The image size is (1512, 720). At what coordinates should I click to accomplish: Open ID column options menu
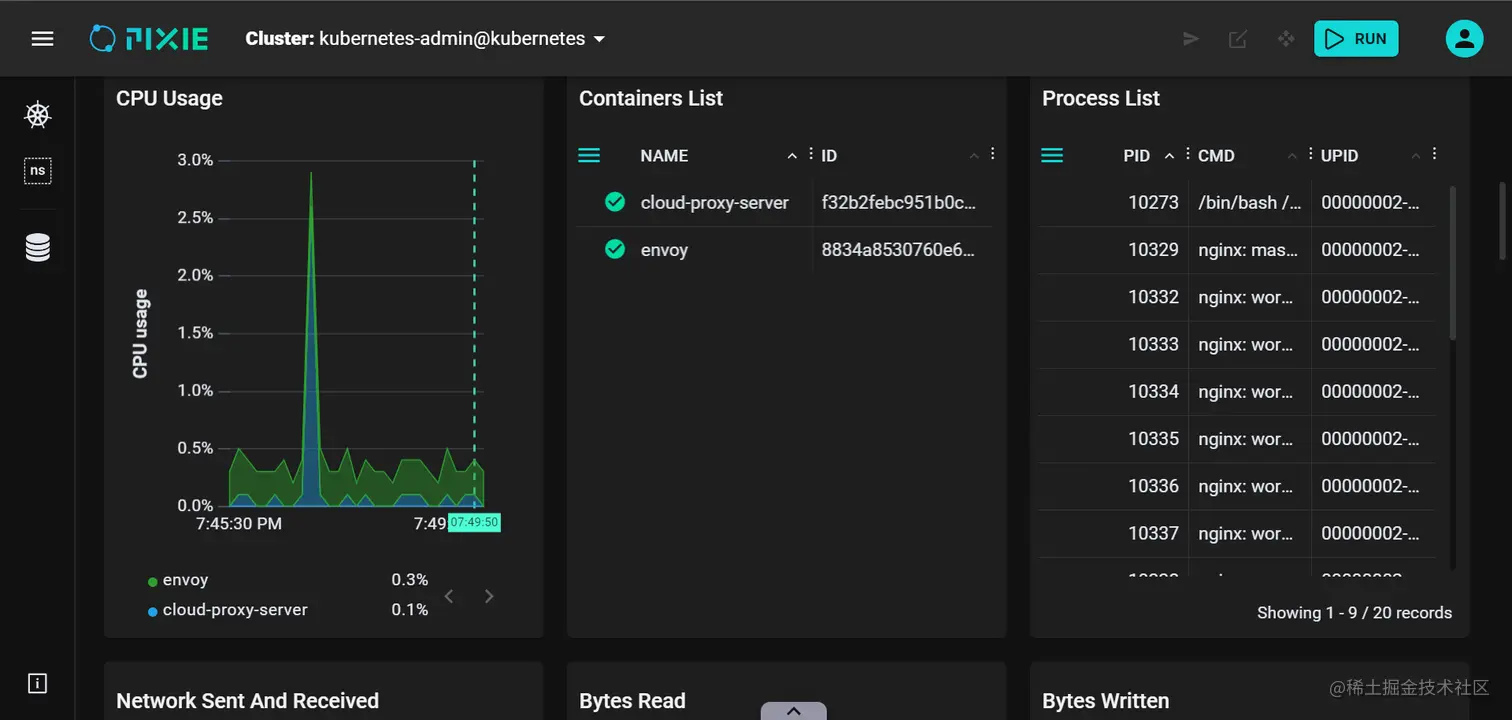(x=992, y=154)
